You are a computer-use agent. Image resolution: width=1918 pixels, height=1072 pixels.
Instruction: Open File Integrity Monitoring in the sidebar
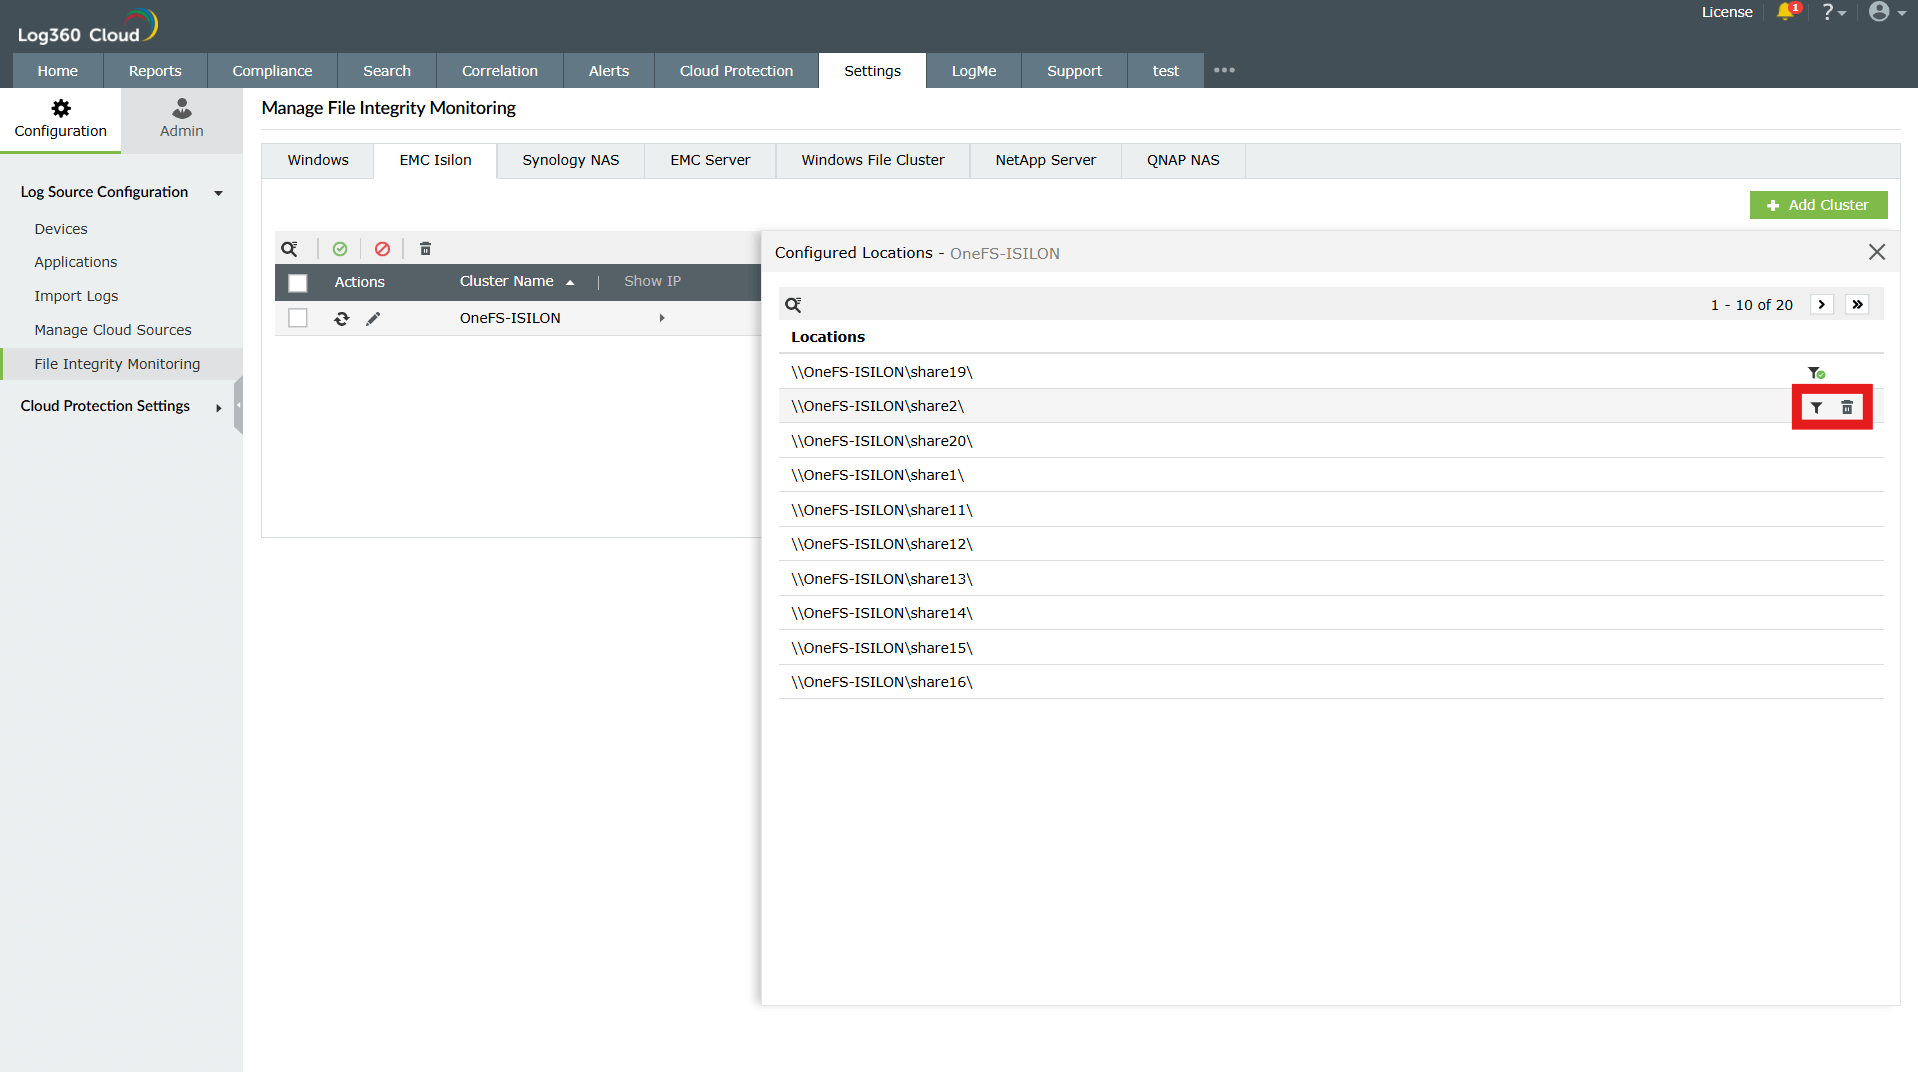pos(117,364)
